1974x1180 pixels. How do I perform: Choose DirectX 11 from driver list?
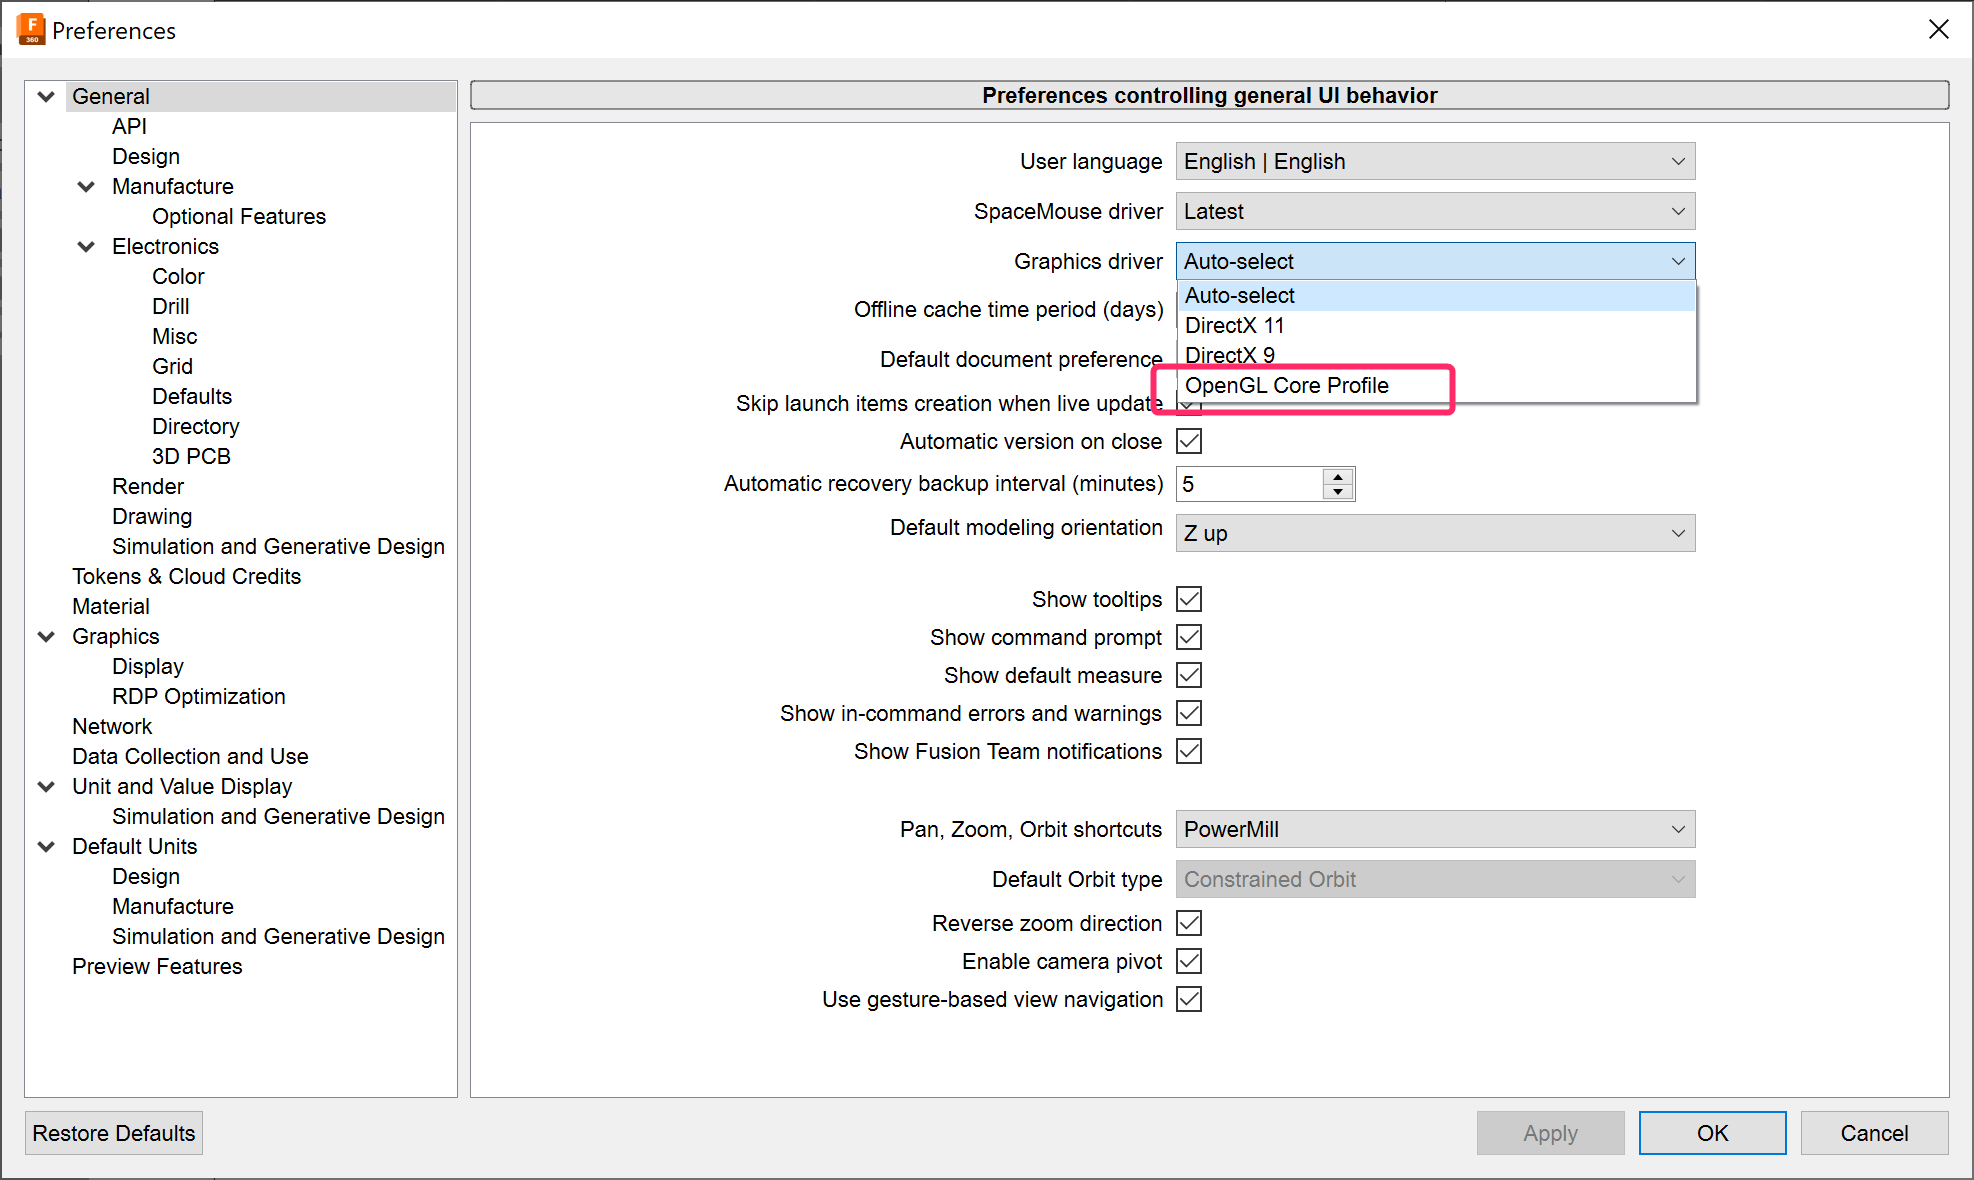click(1235, 326)
